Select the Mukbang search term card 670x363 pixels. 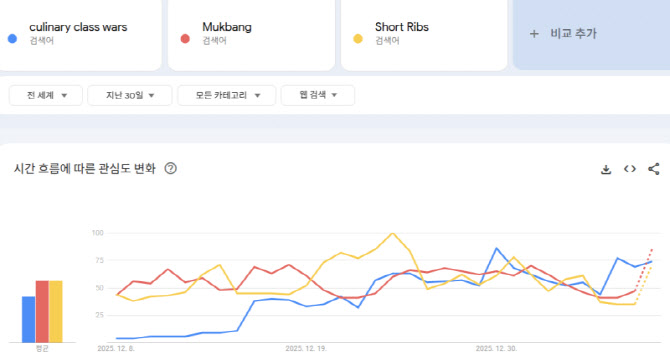(x=251, y=34)
